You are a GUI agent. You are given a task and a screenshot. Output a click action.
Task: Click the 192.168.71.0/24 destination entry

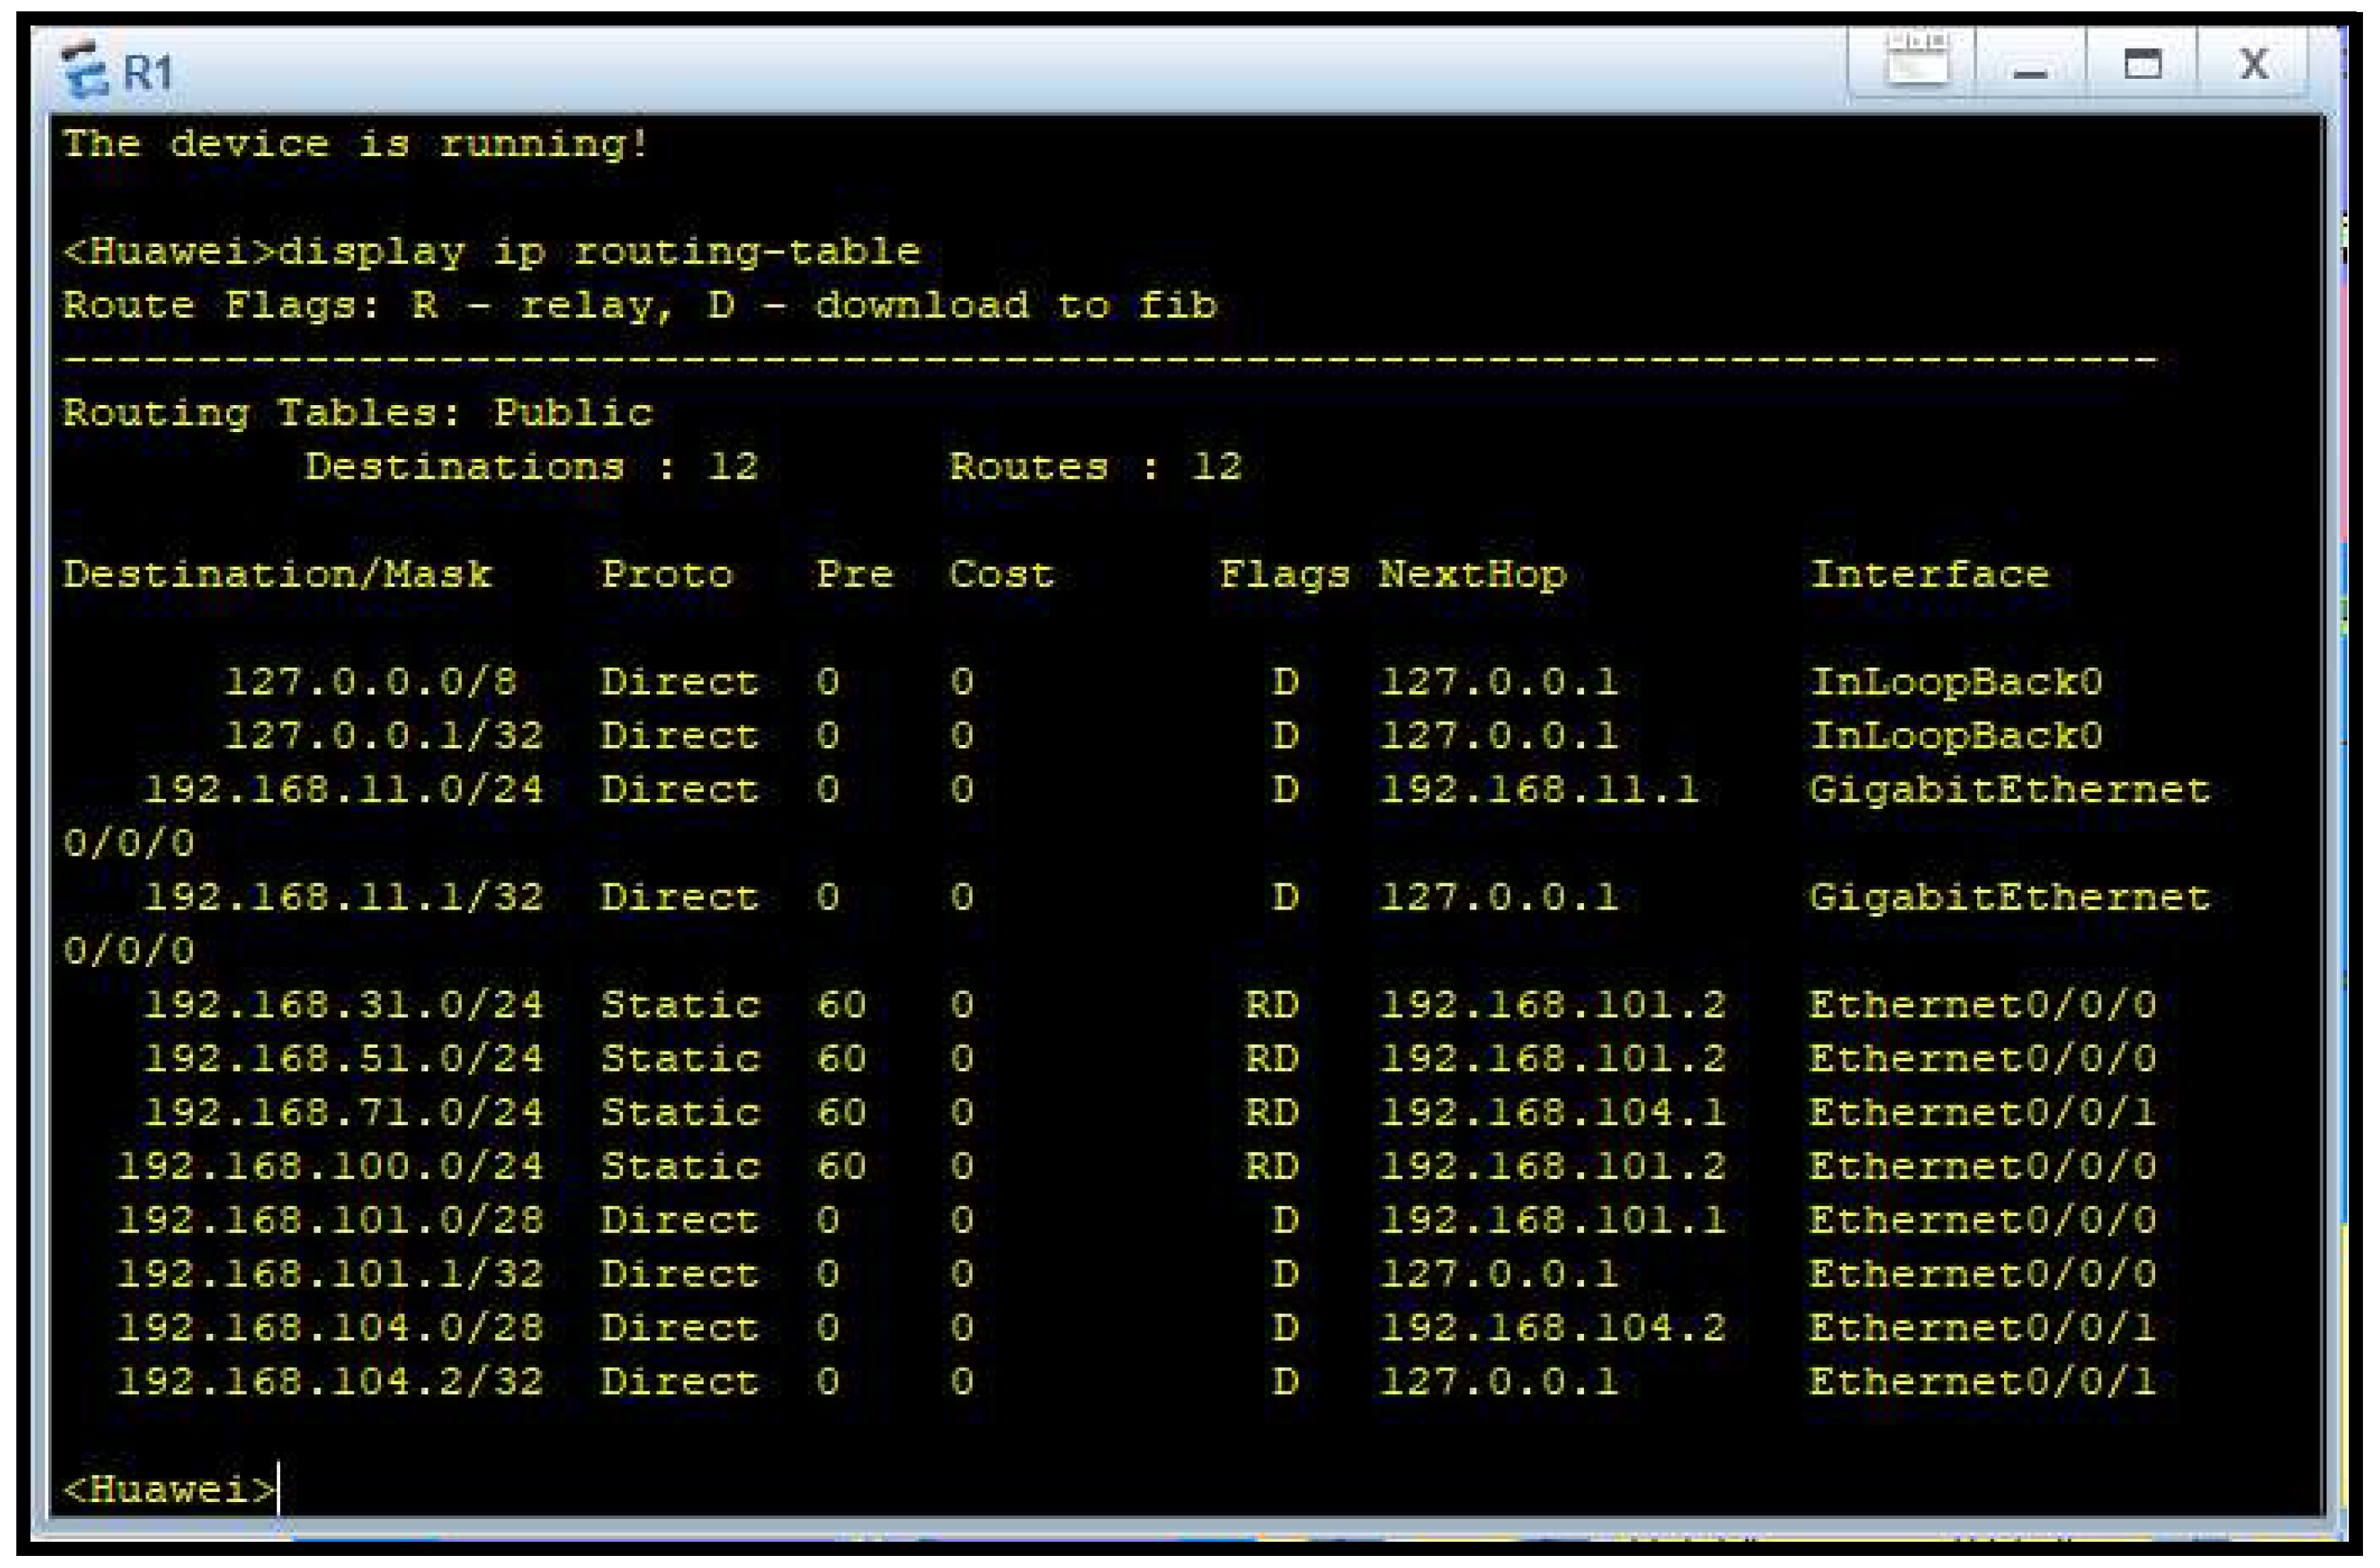343,1112
